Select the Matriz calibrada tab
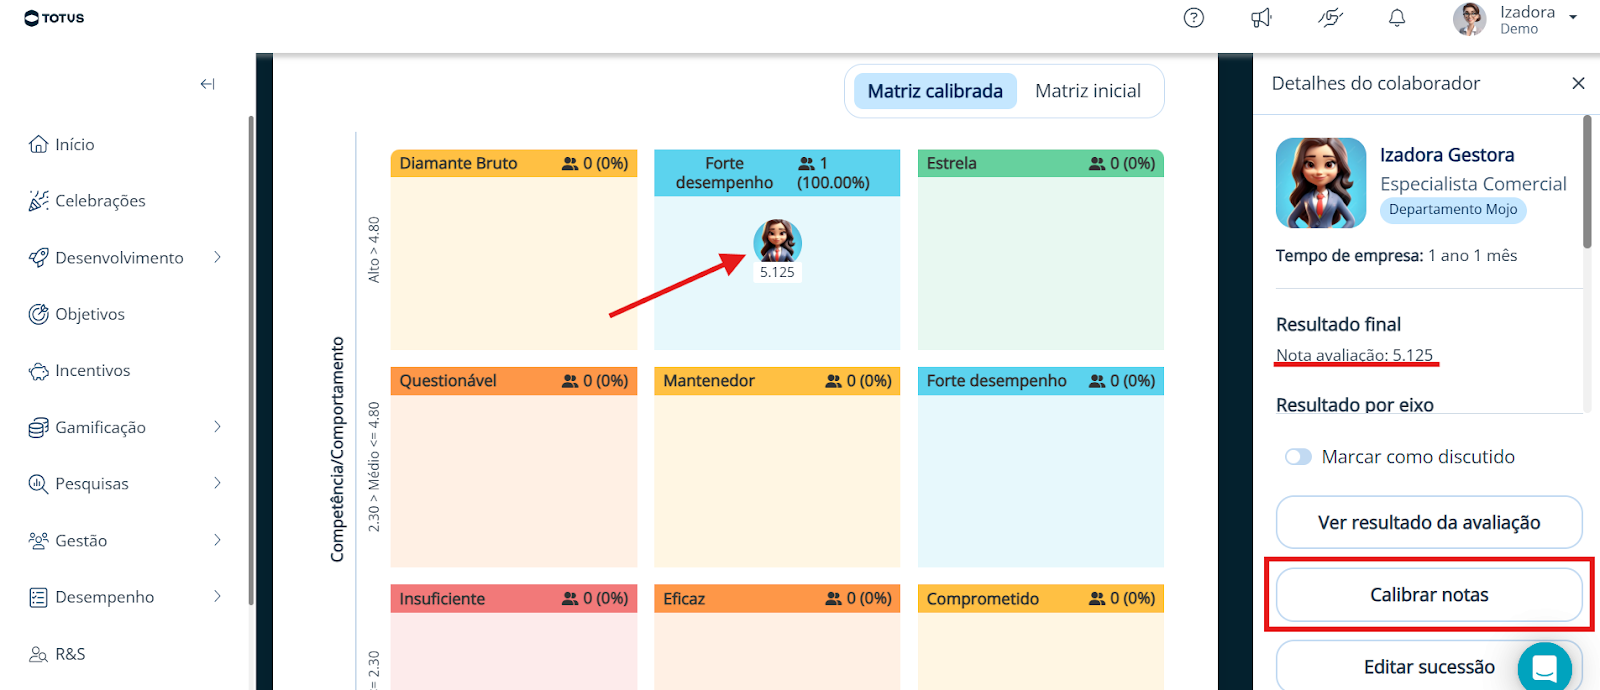This screenshot has height=690, width=1600. click(935, 91)
